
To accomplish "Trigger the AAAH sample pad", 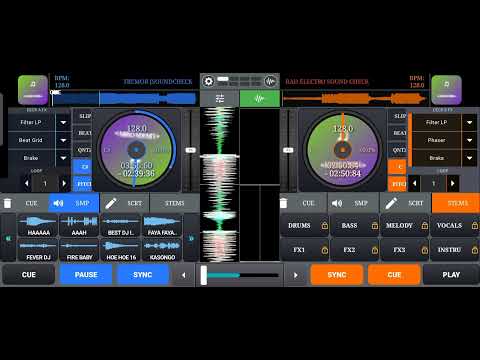I will pos(79,226).
